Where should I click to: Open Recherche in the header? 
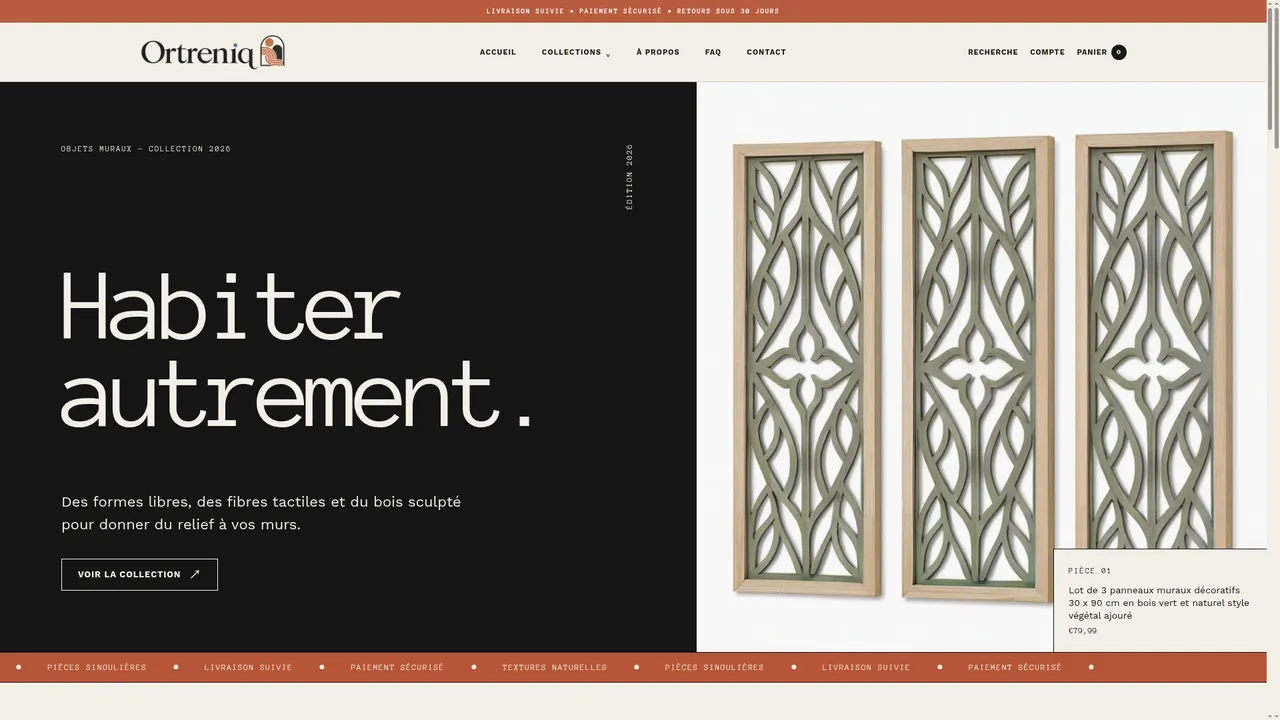point(993,52)
